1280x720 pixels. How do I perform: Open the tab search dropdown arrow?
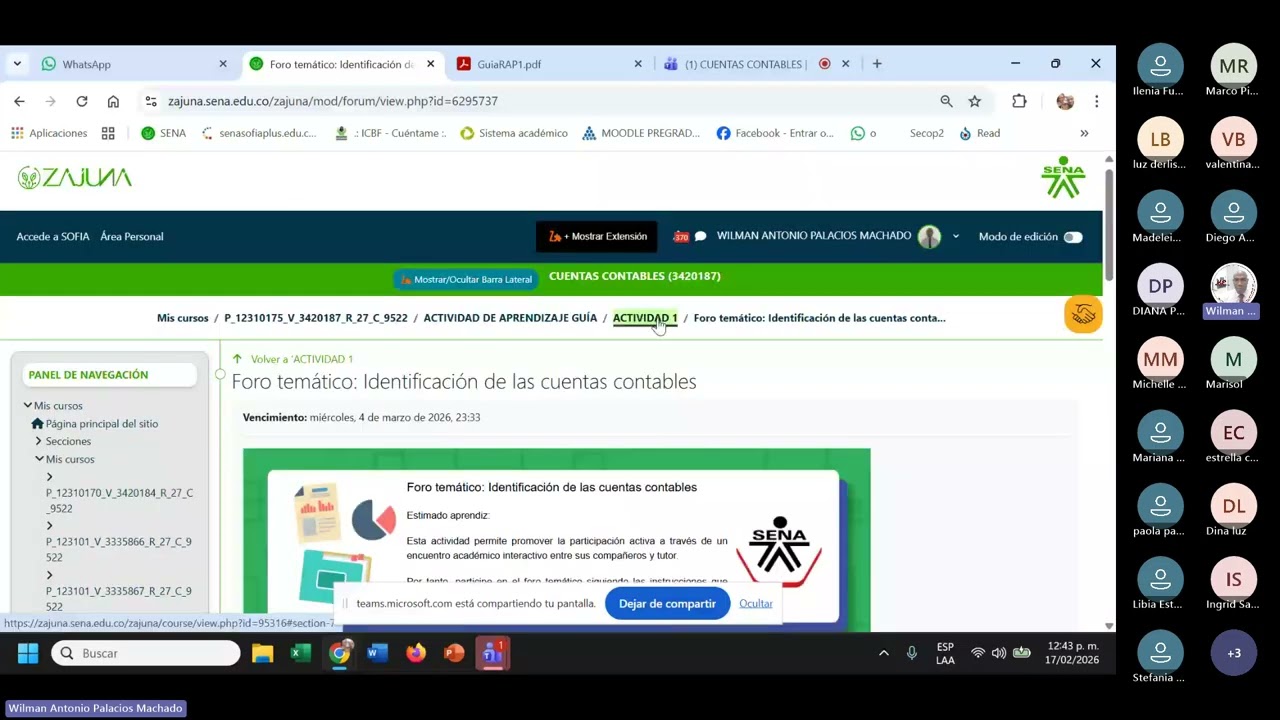point(17,63)
